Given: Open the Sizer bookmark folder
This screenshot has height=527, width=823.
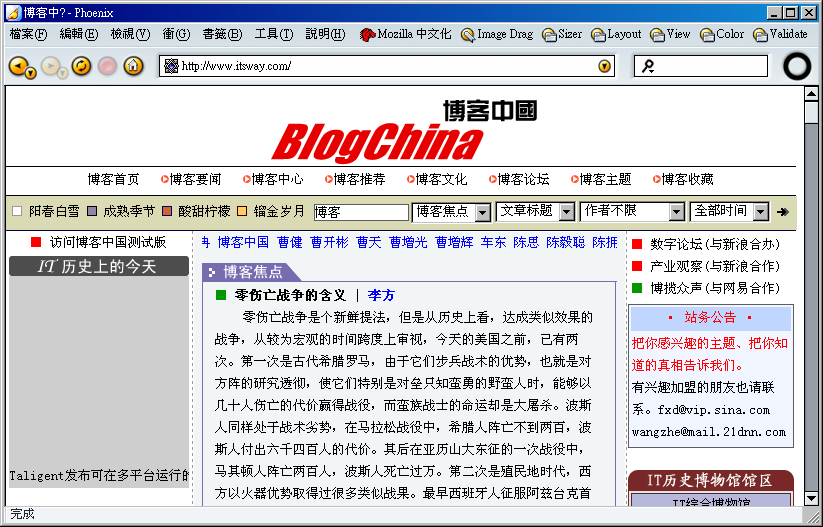Looking at the screenshot, I should [x=562, y=35].
